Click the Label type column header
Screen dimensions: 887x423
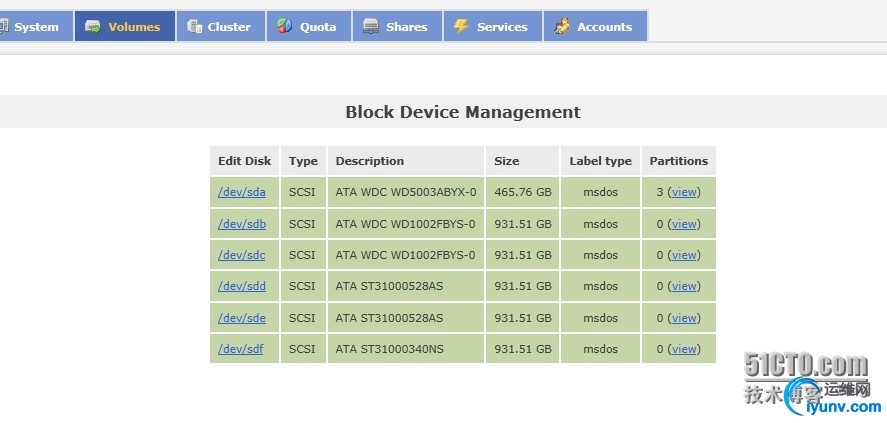(600, 161)
